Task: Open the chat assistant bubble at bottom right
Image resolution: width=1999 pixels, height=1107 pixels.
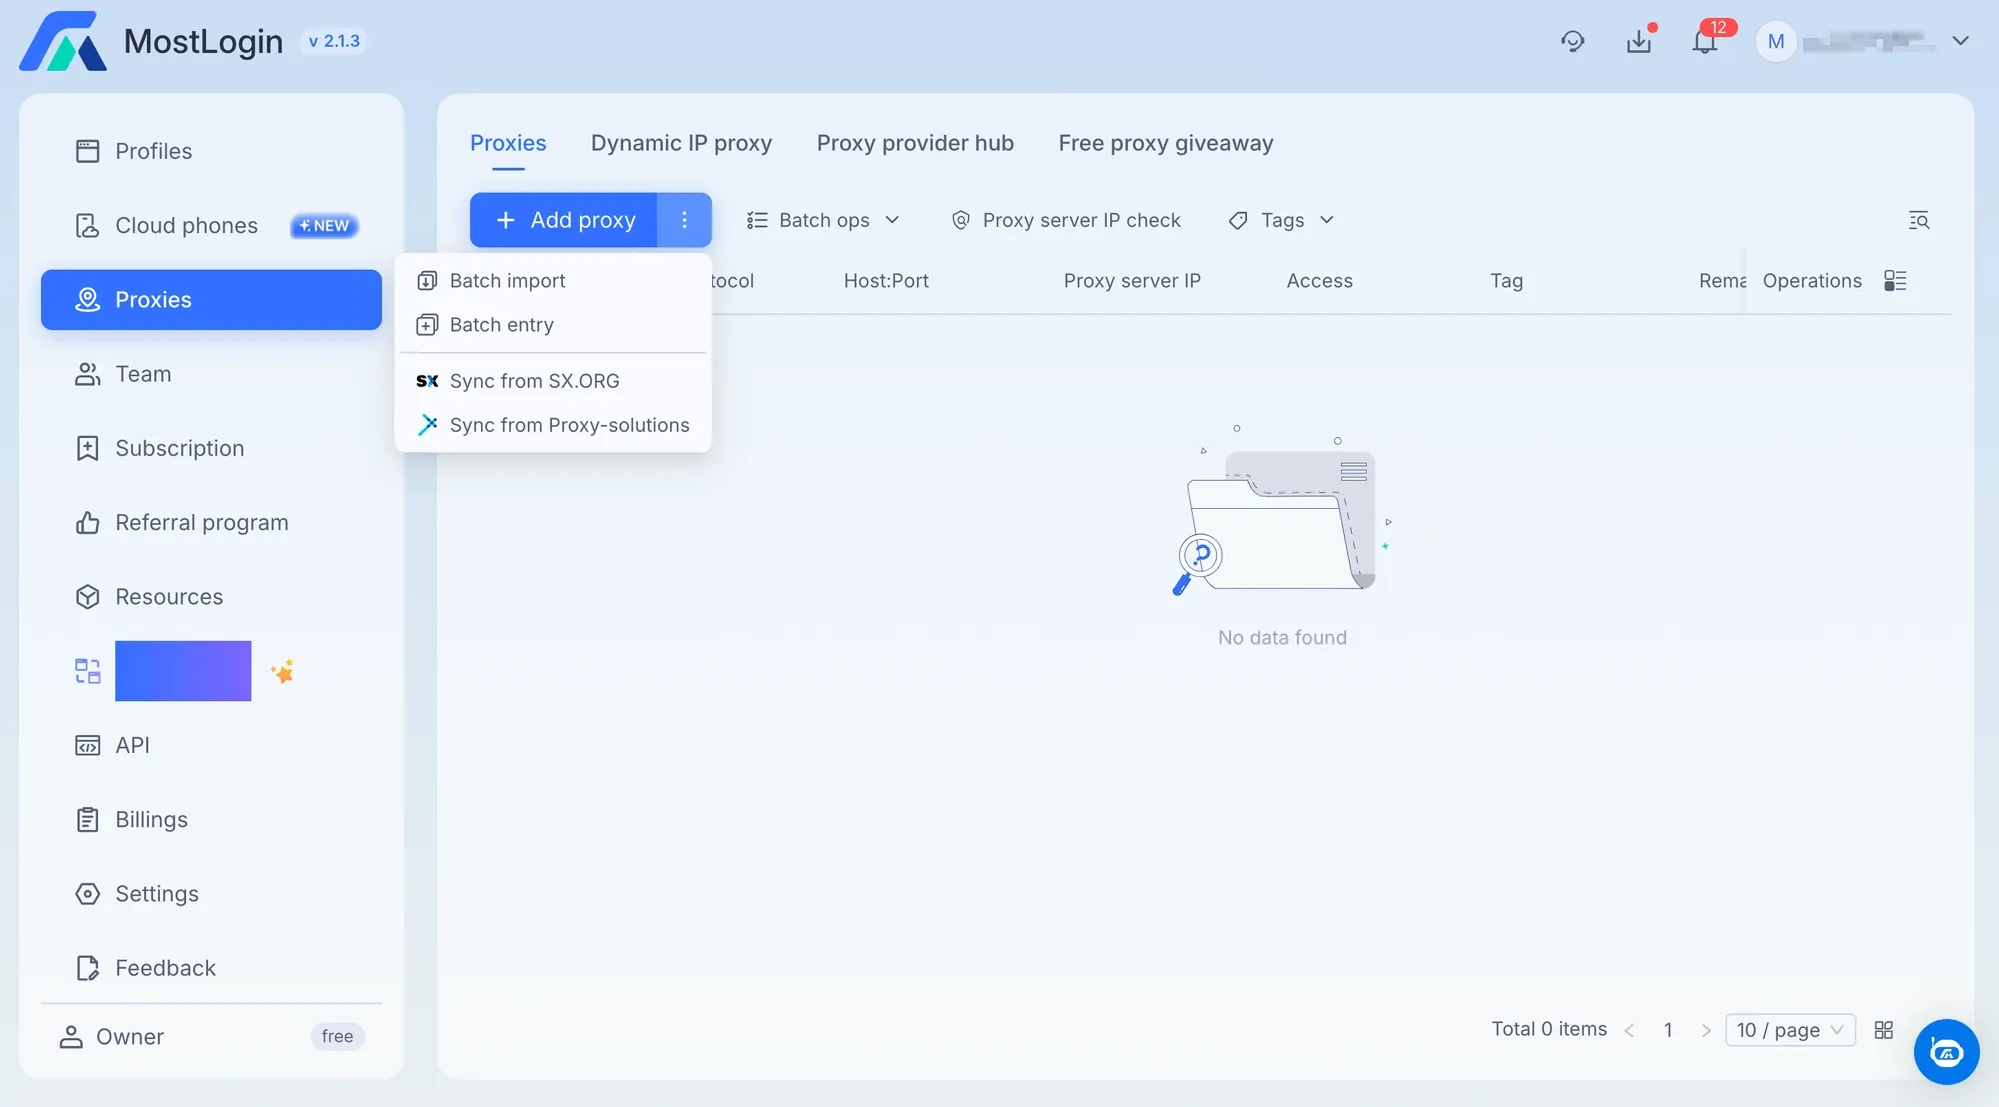Action: coord(1945,1052)
